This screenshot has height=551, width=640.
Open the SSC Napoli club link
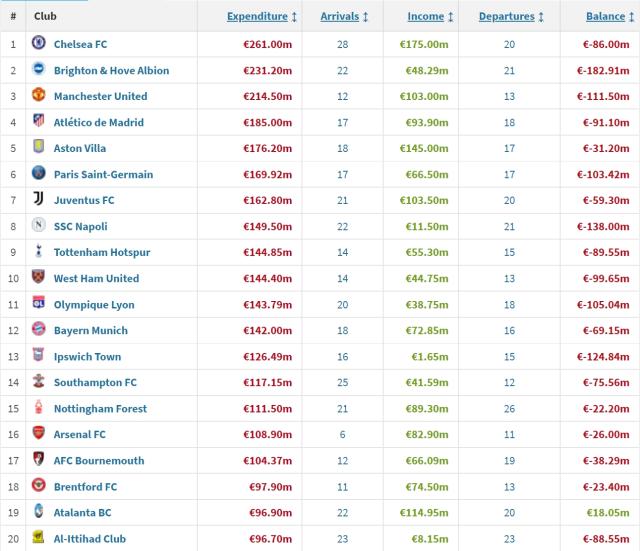81,226
